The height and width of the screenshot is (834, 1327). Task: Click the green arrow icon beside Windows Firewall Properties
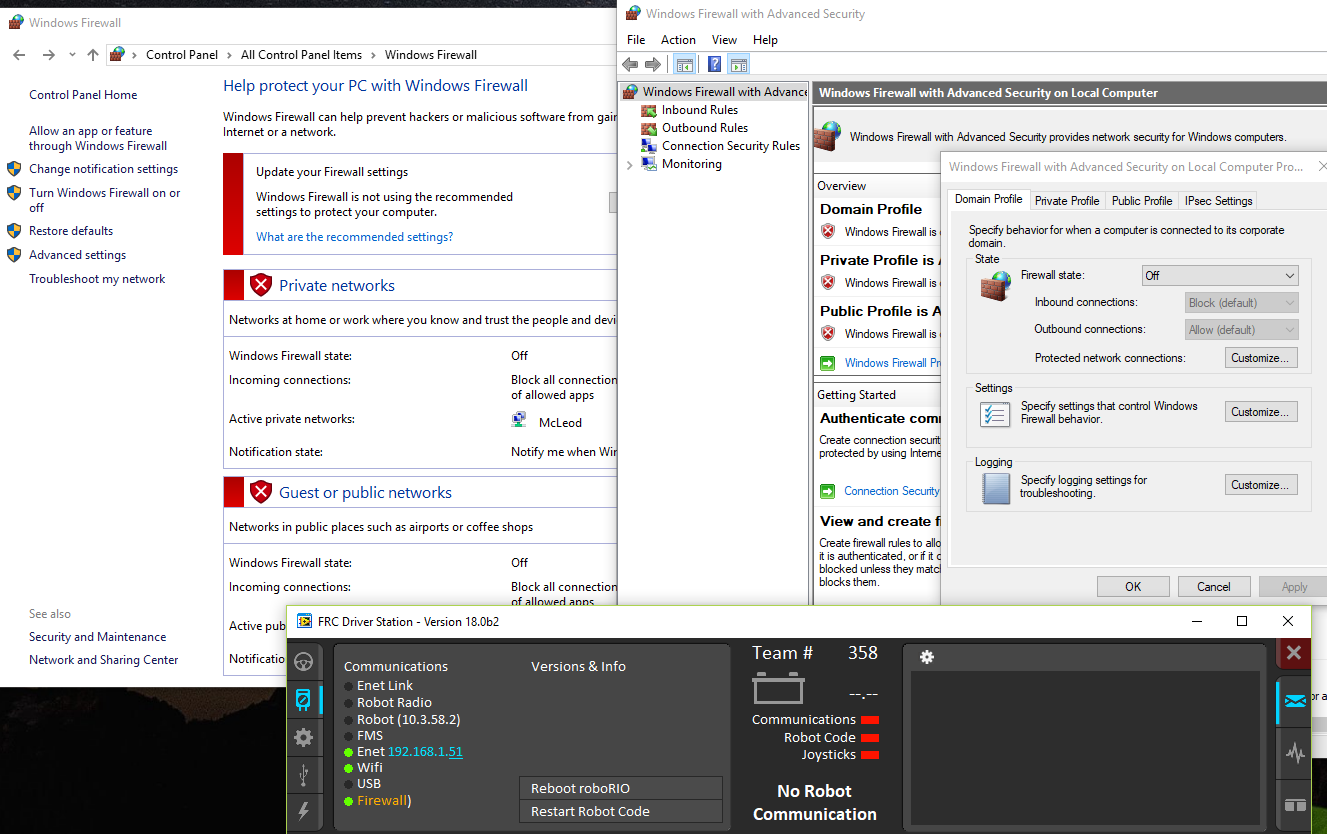click(827, 363)
